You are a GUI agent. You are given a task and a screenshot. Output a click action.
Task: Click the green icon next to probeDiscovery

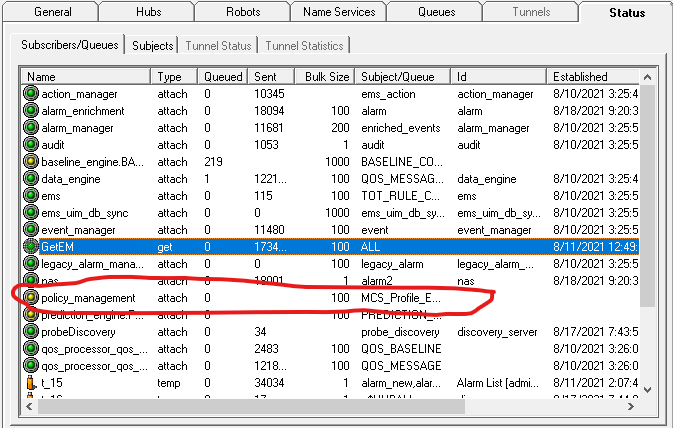tap(32, 332)
